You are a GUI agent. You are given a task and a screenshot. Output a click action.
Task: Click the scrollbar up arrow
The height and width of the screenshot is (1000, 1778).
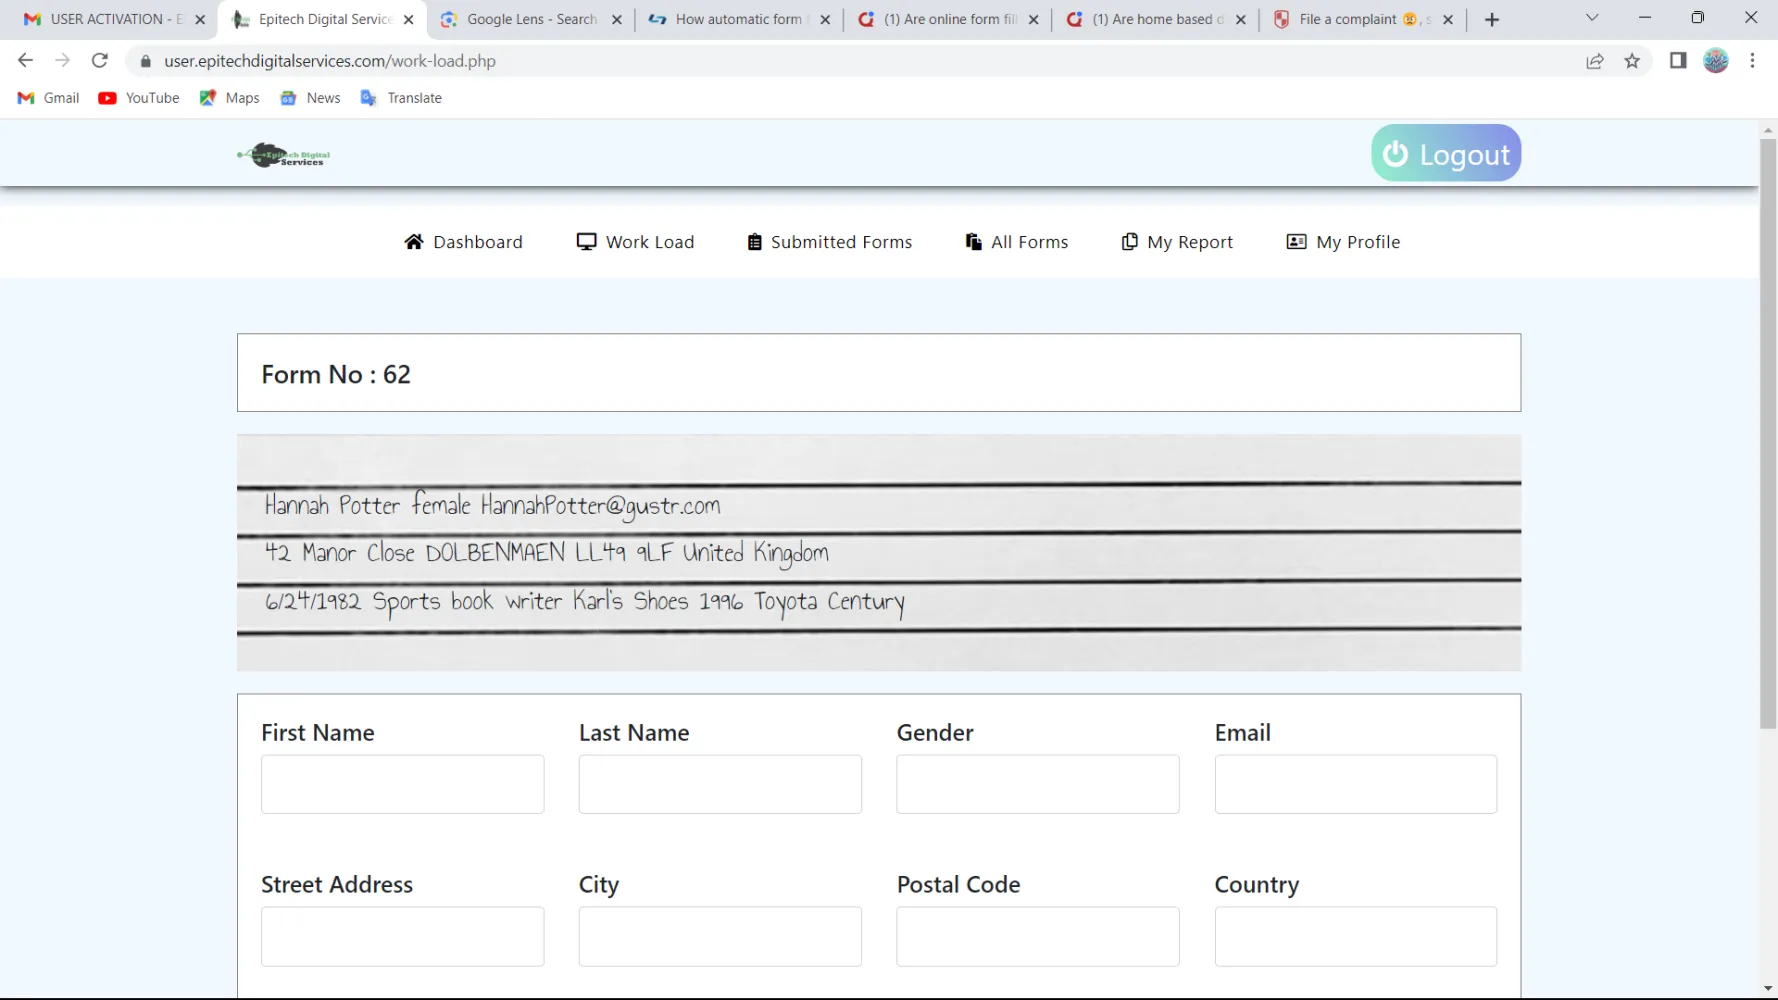coord(1768,130)
